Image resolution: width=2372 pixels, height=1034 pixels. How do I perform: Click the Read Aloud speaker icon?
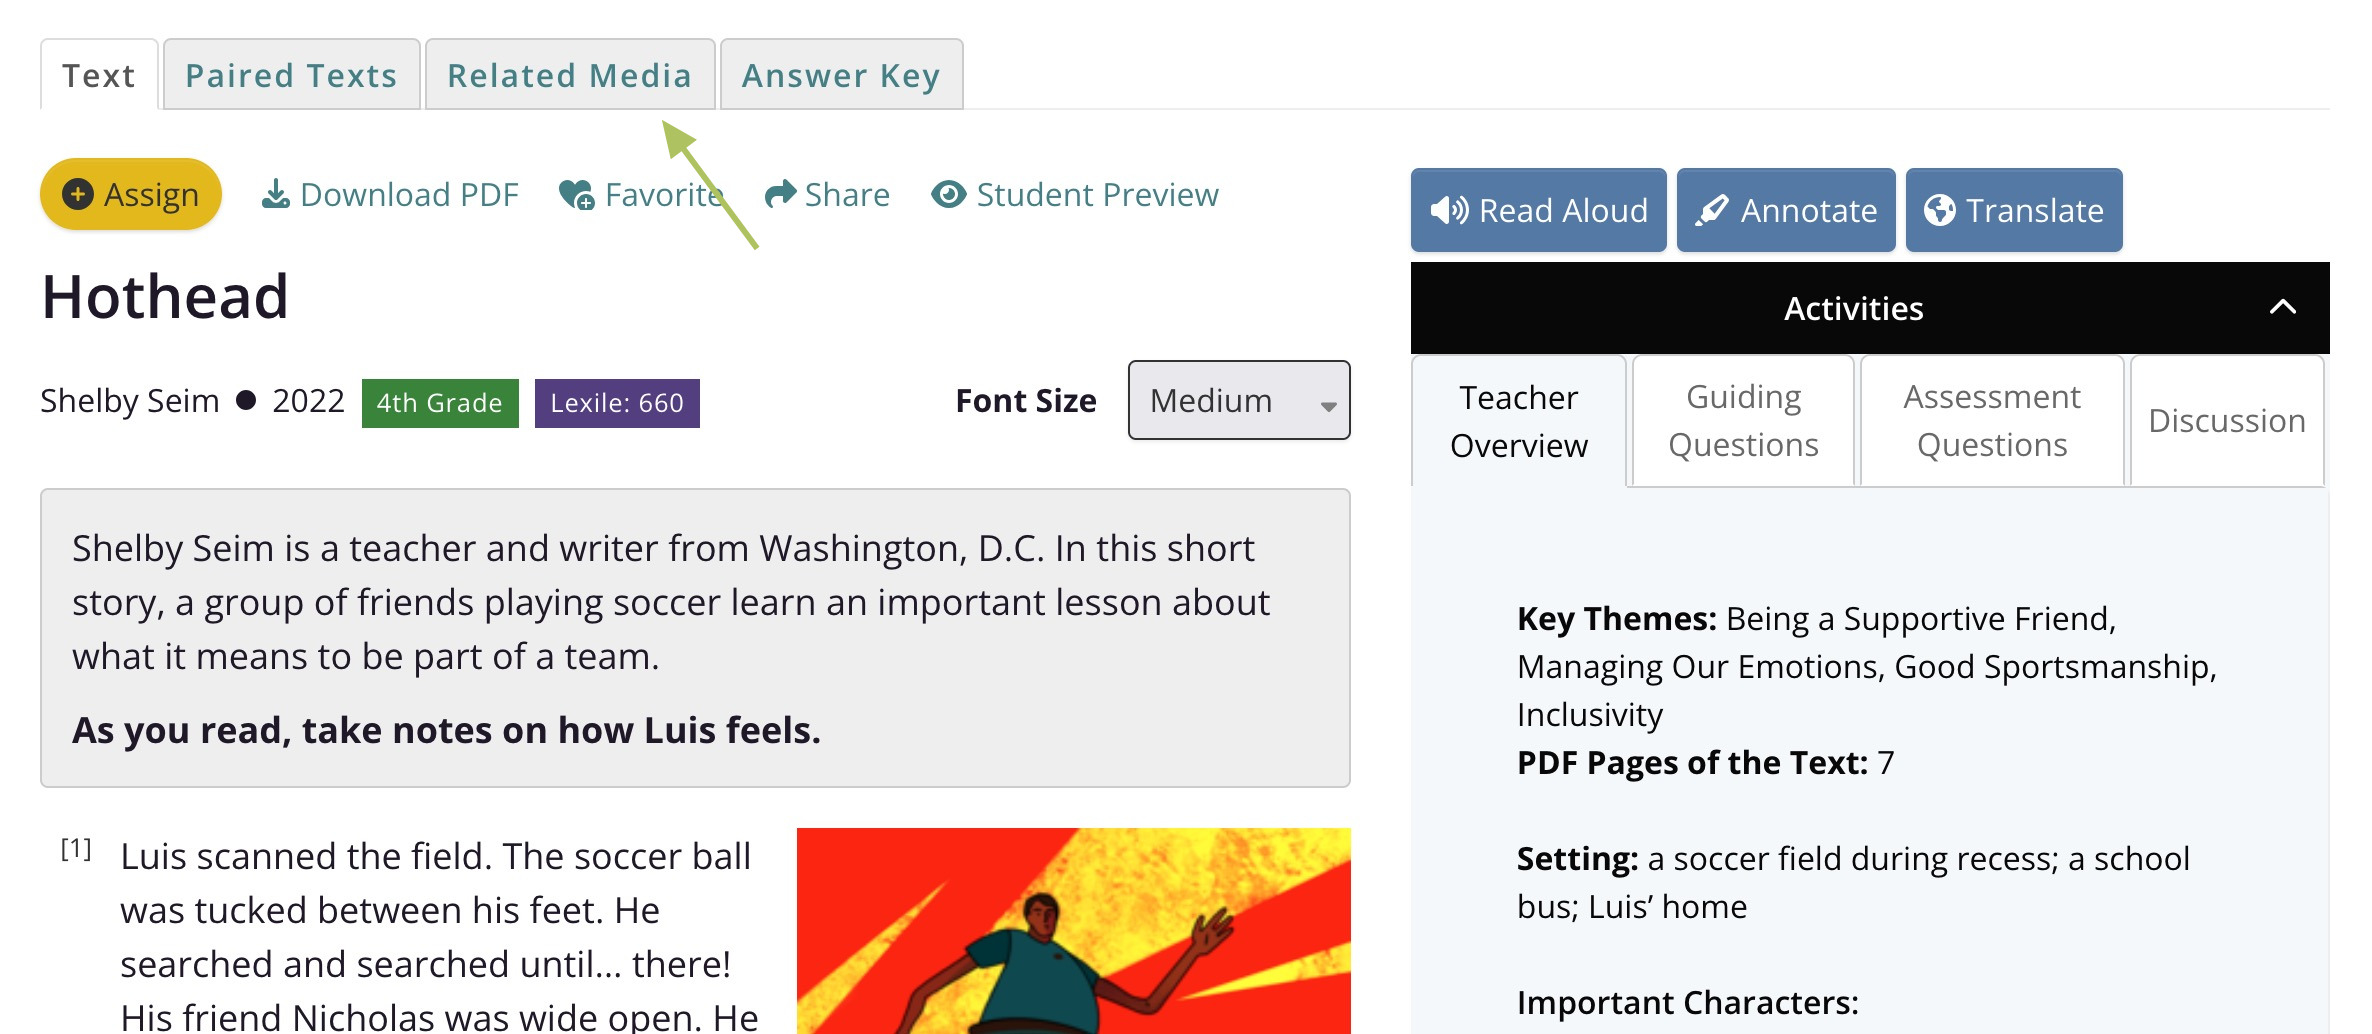click(x=1449, y=210)
